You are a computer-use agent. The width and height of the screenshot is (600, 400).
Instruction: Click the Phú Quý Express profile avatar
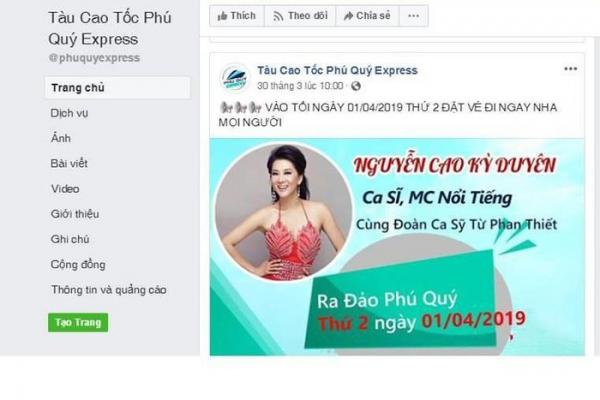pos(235,78)
